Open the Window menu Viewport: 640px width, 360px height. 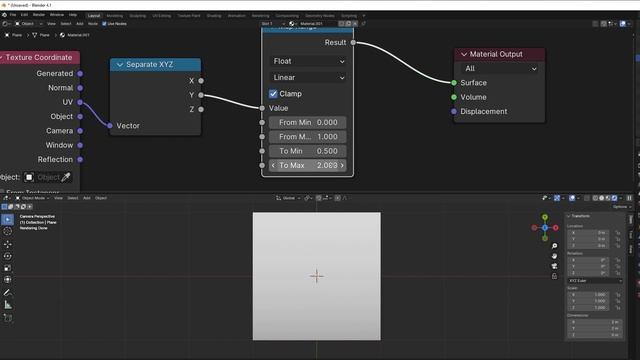tap(57, 15)
